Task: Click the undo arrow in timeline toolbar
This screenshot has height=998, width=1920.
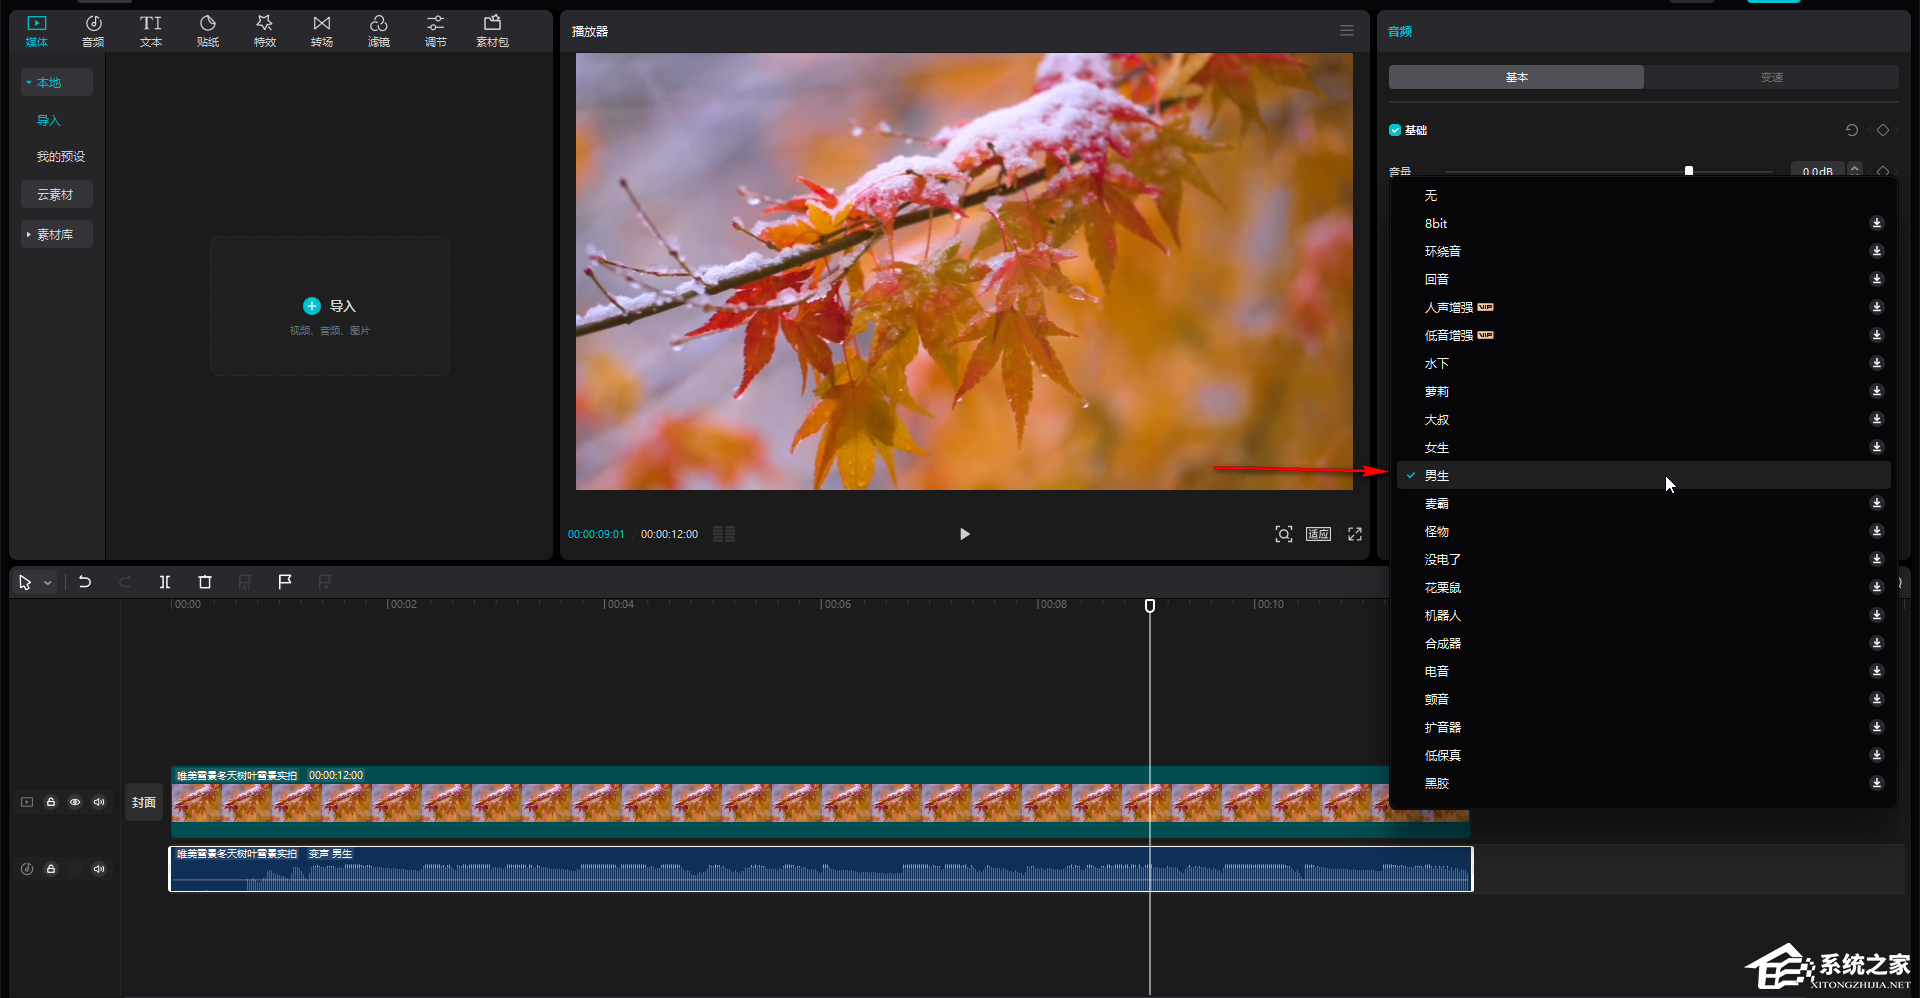Action: pos(85,582)
